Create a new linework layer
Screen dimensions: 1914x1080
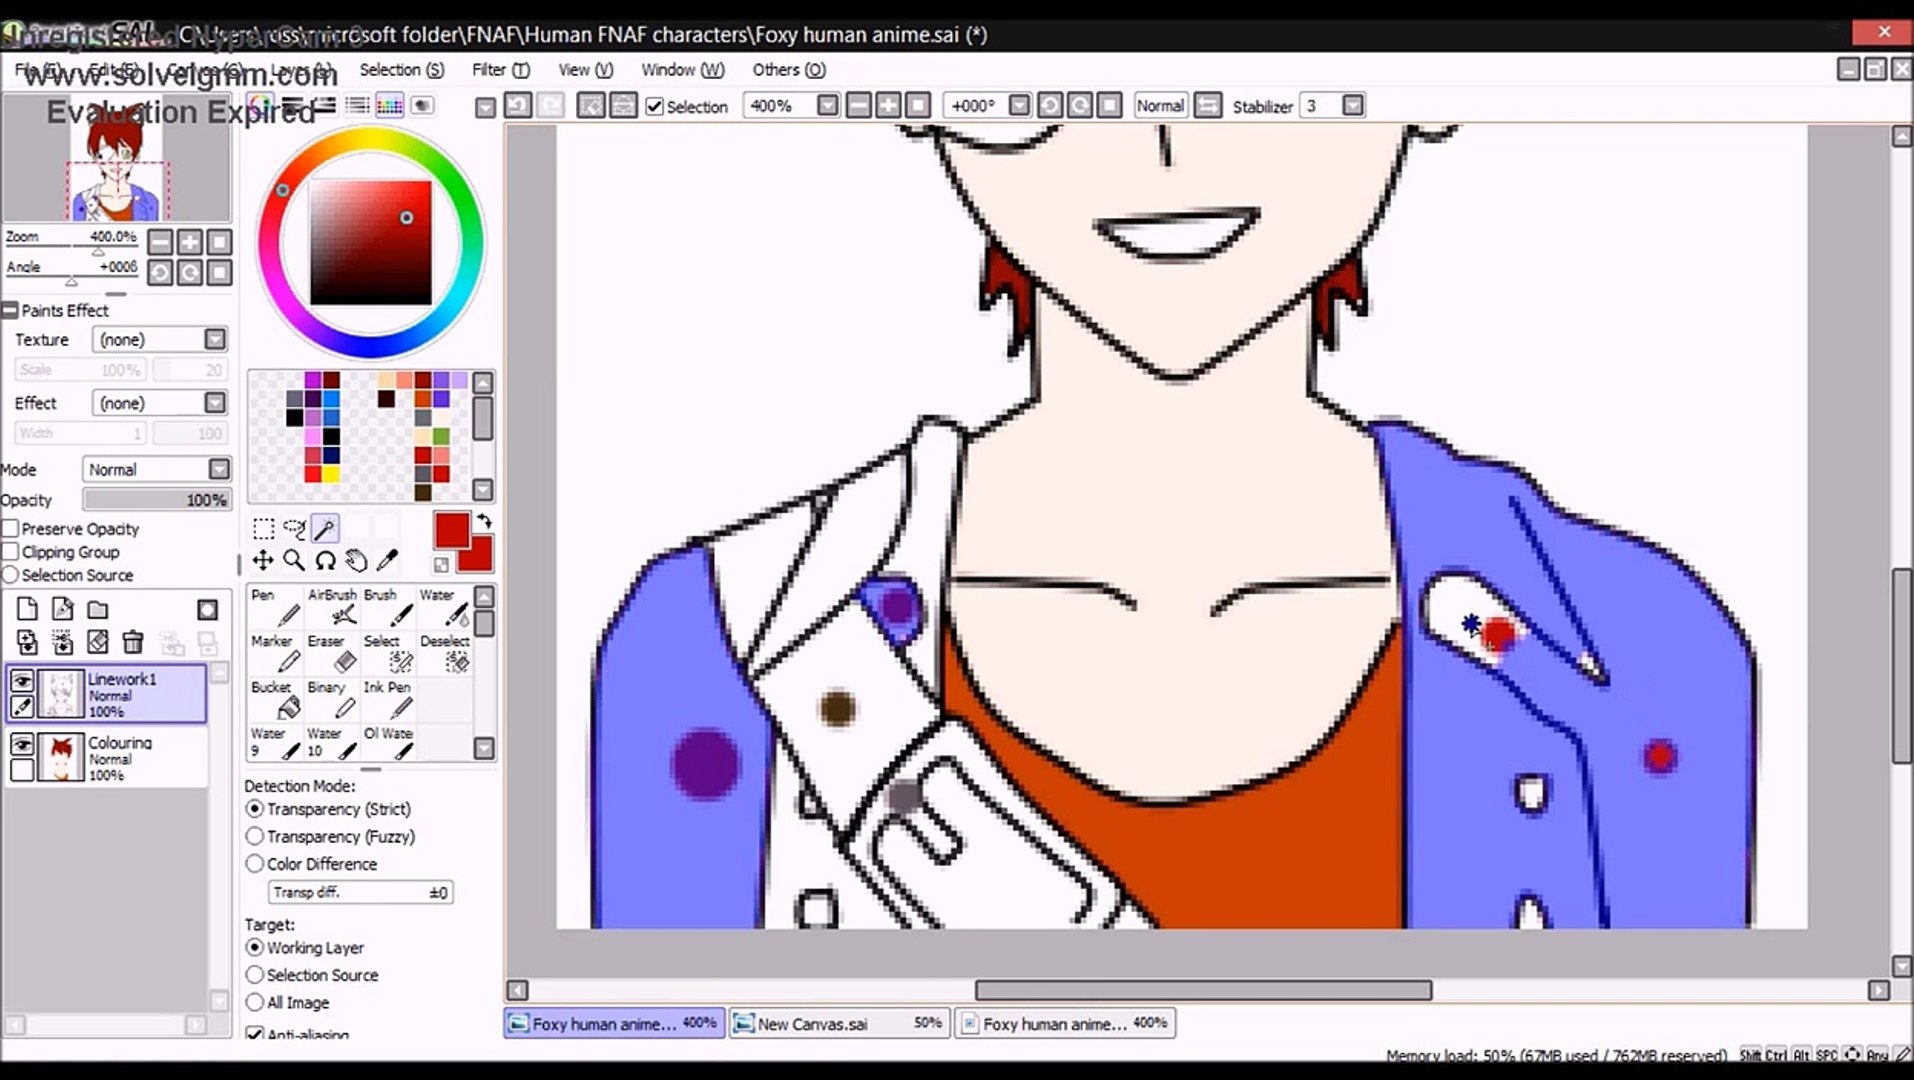[62, 609]
